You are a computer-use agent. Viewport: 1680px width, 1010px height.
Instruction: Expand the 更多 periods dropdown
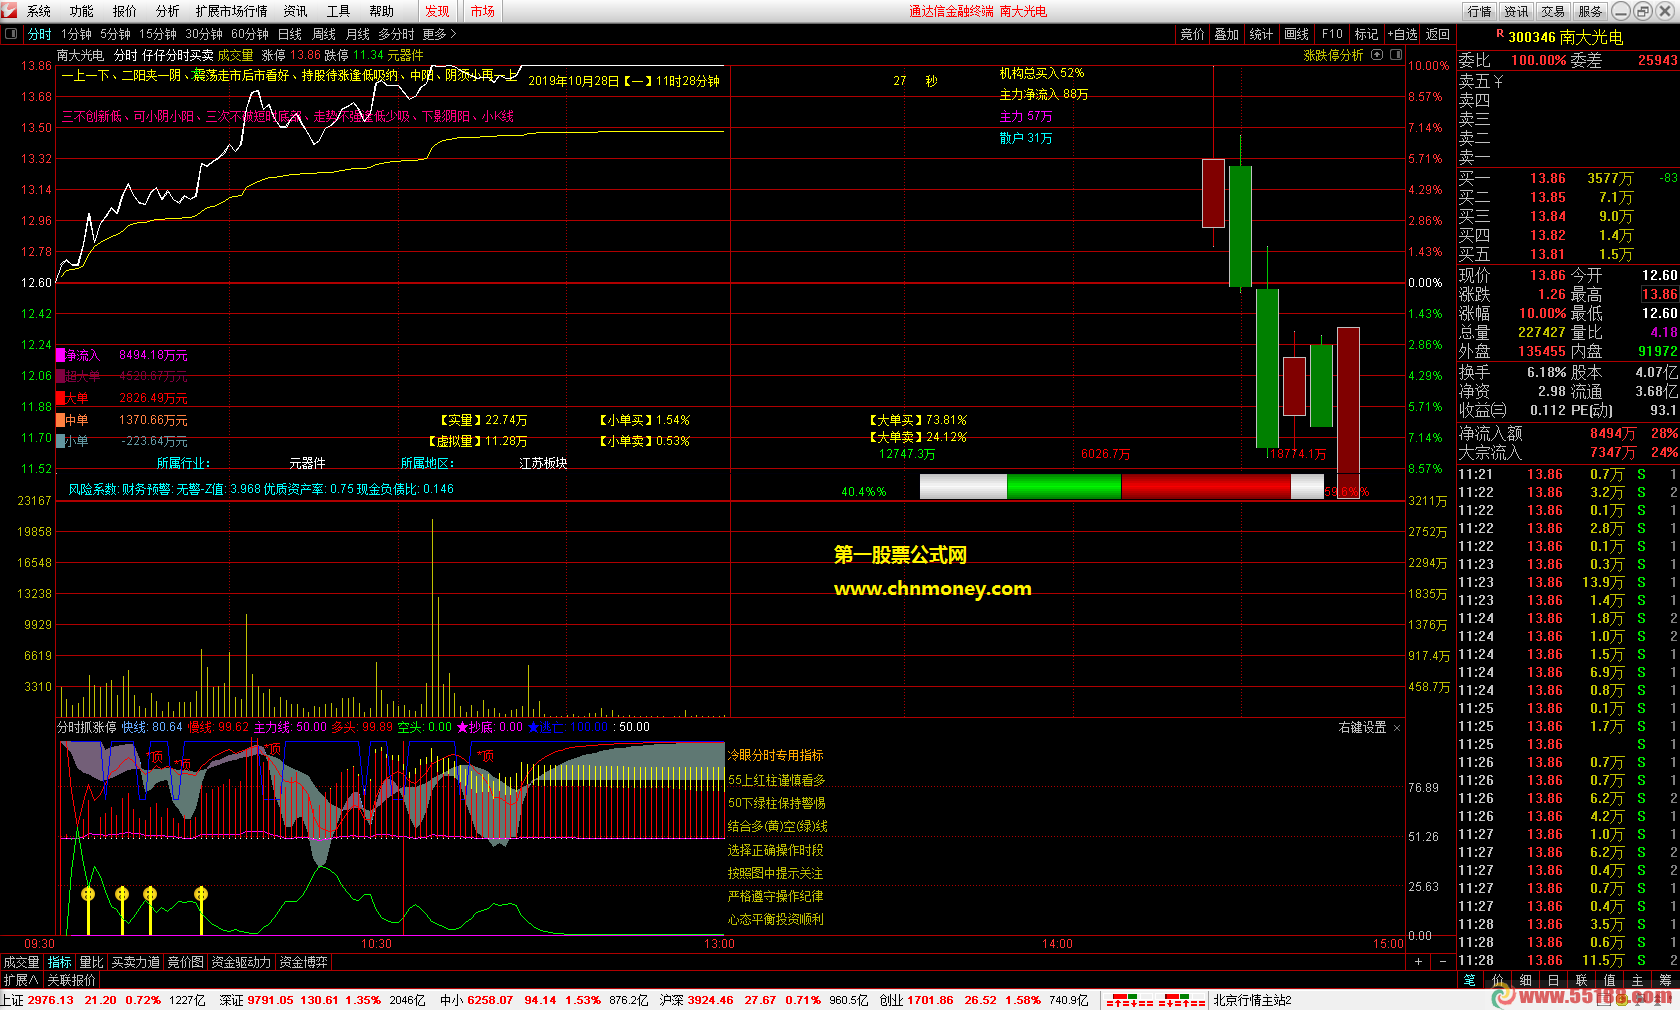point(439,34)
